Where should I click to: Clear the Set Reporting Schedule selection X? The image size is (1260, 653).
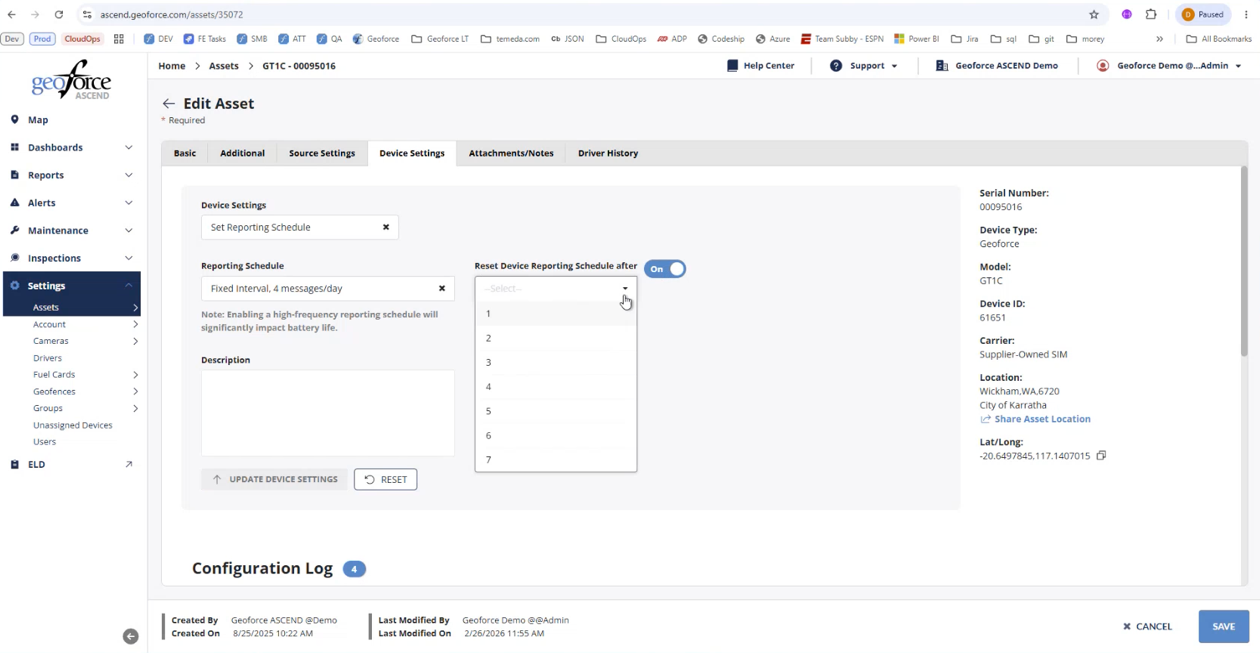[386, 227]
